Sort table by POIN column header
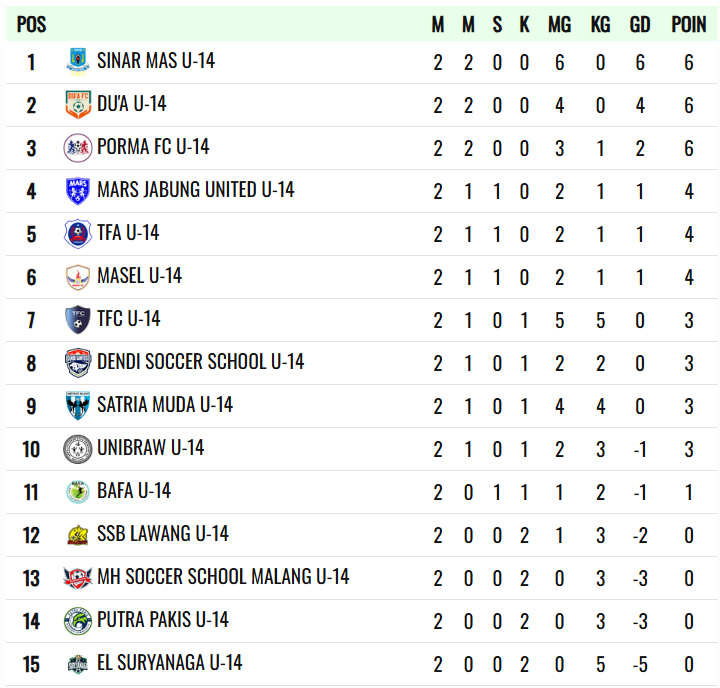 (x=688, y=25)
